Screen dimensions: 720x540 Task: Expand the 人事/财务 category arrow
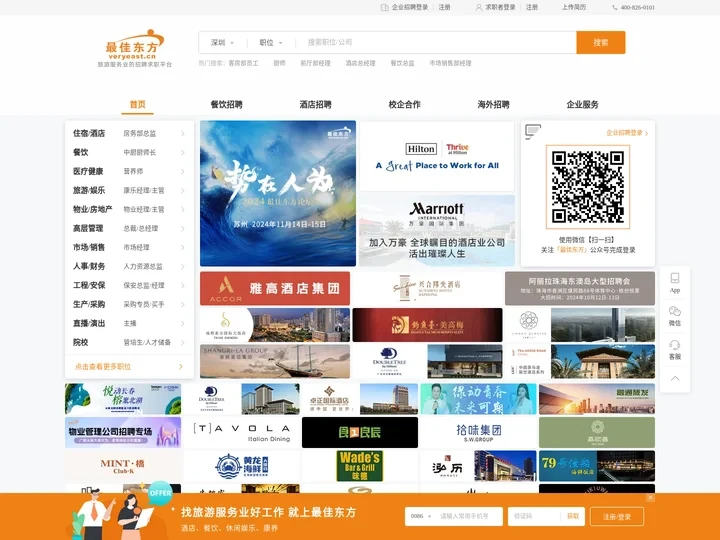[x=183, y=266]
